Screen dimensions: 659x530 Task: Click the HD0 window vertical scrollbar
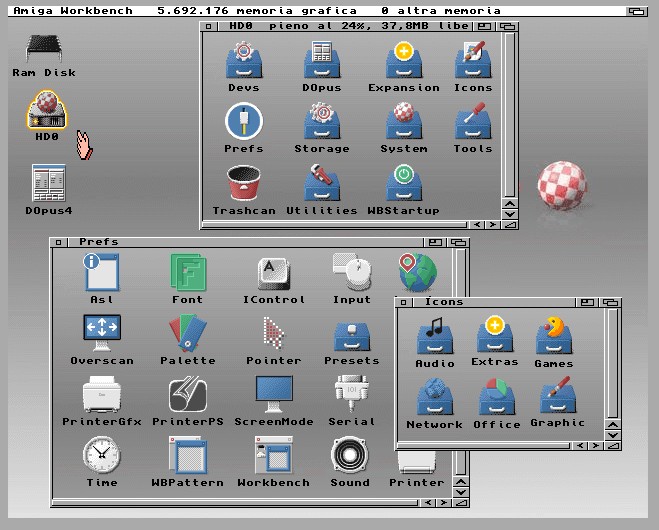click(510, 115)
